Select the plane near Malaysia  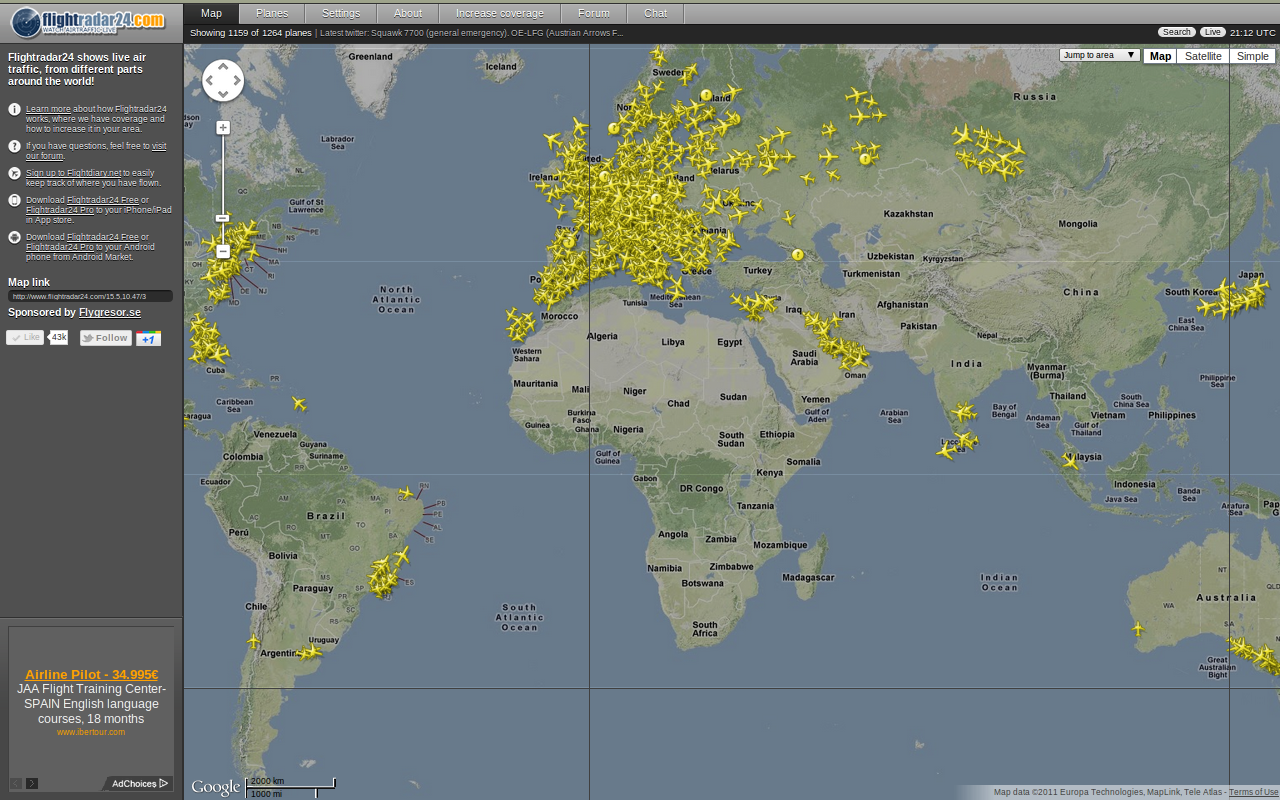tap(1071, 461)
